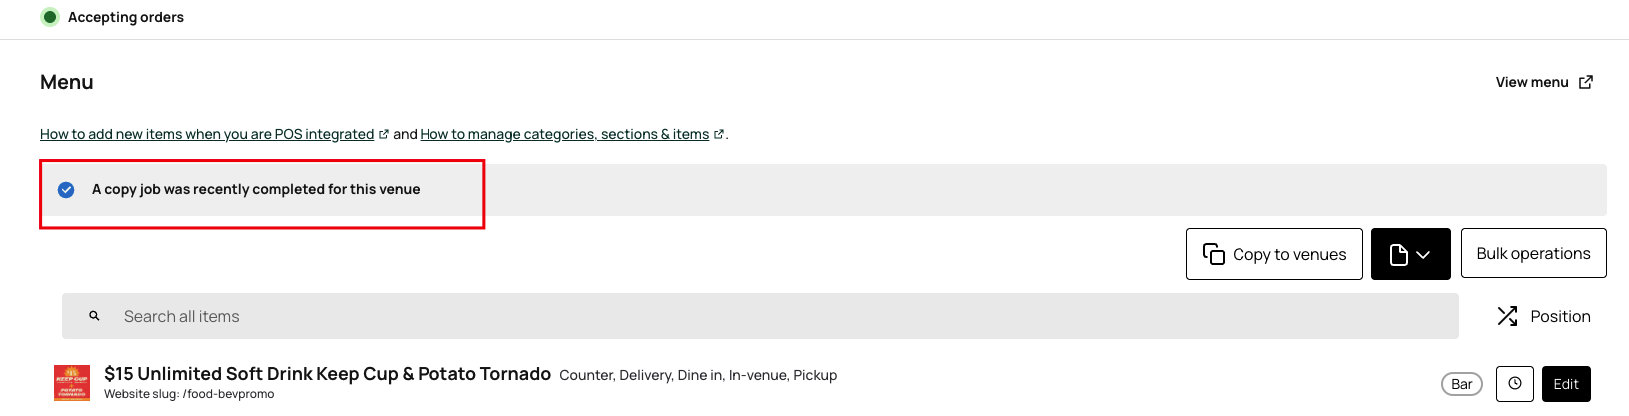Open the manage categories, sections & items link
The width and height of the screenshot is (1629, 416).
pyautogui.click(x=564, y=134)
